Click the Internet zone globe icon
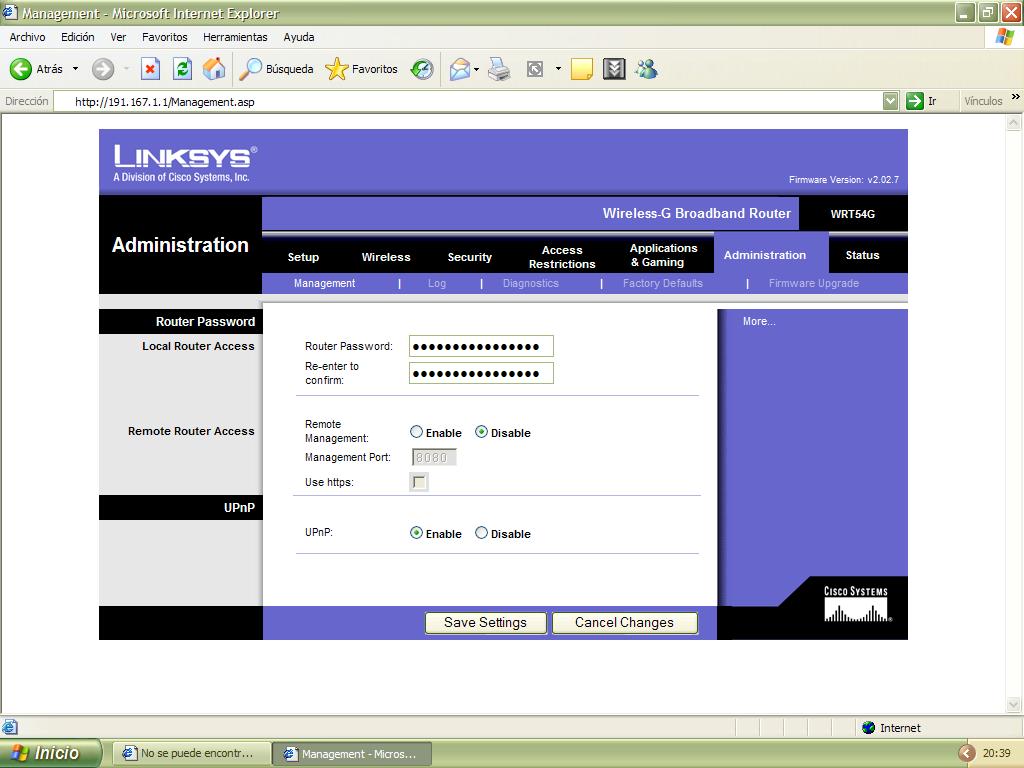The image size is (1024, 768). click(x=869, y=728)
